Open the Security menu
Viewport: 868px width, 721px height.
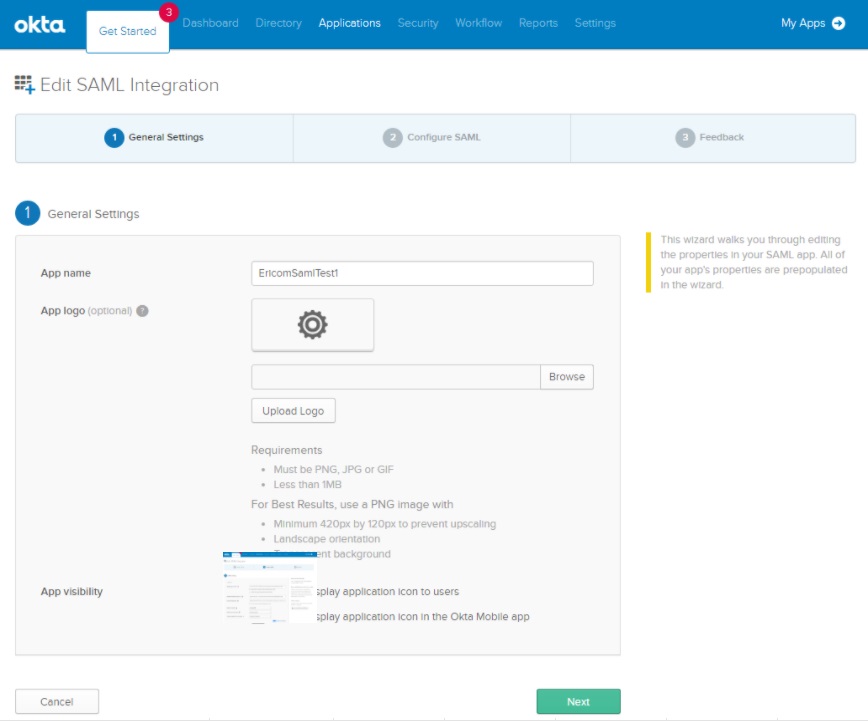coord(417,23)
